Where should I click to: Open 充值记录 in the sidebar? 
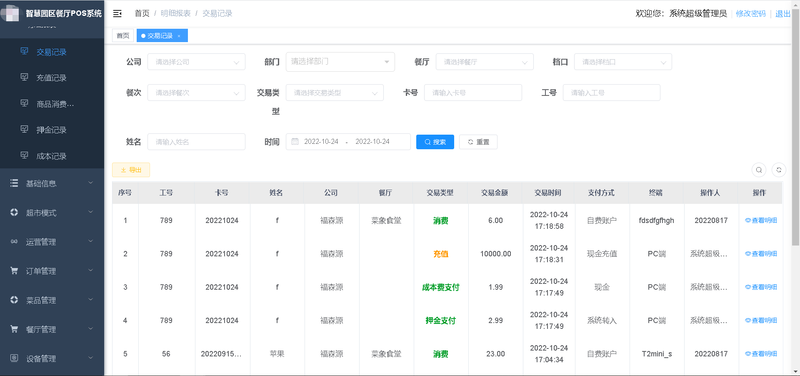click(52, 78)
